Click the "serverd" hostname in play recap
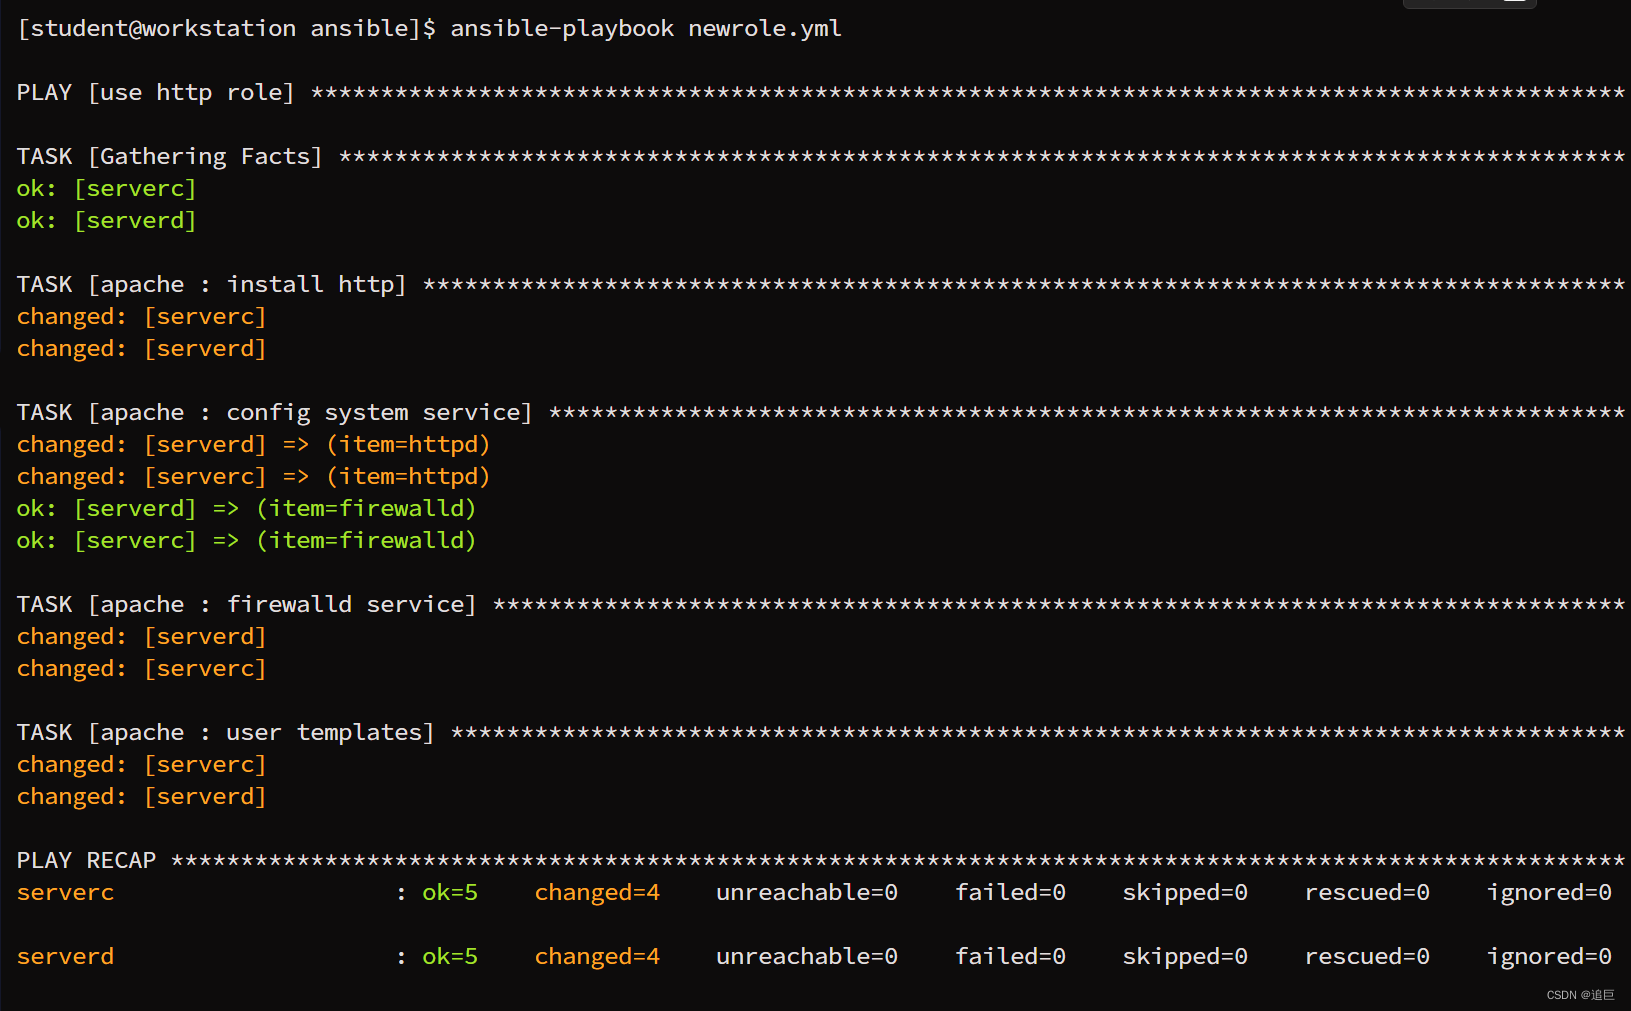Viewport: 1631px width, 1011px height. click(x=66, y=957)
